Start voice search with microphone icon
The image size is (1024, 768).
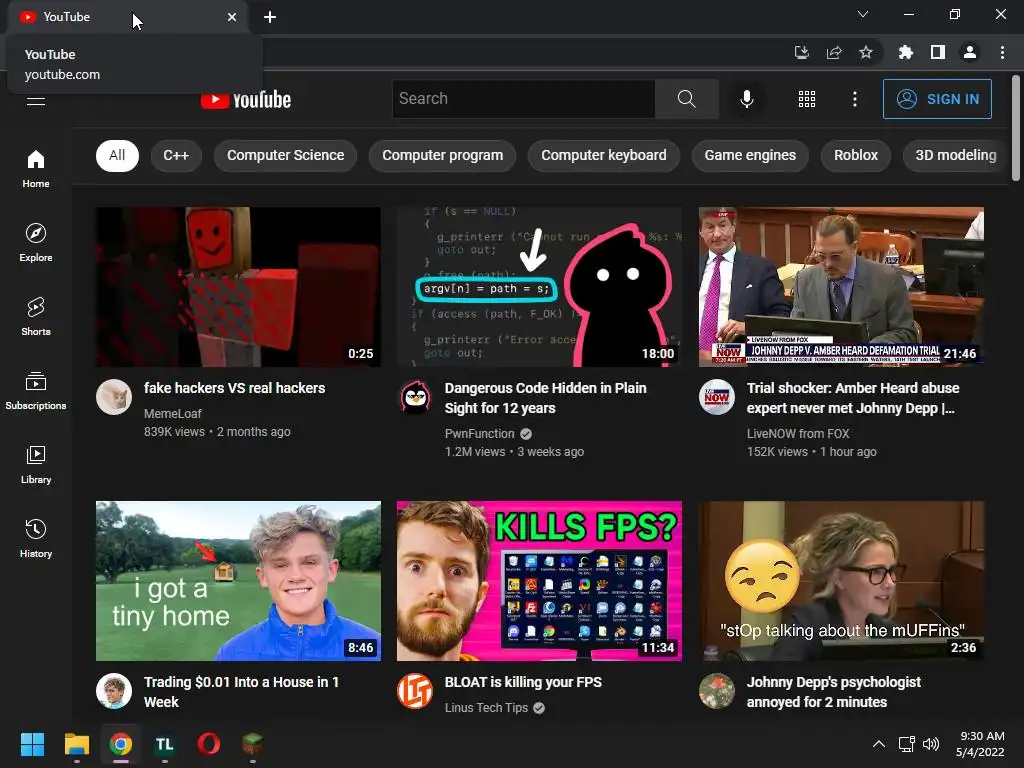(746, 99)
